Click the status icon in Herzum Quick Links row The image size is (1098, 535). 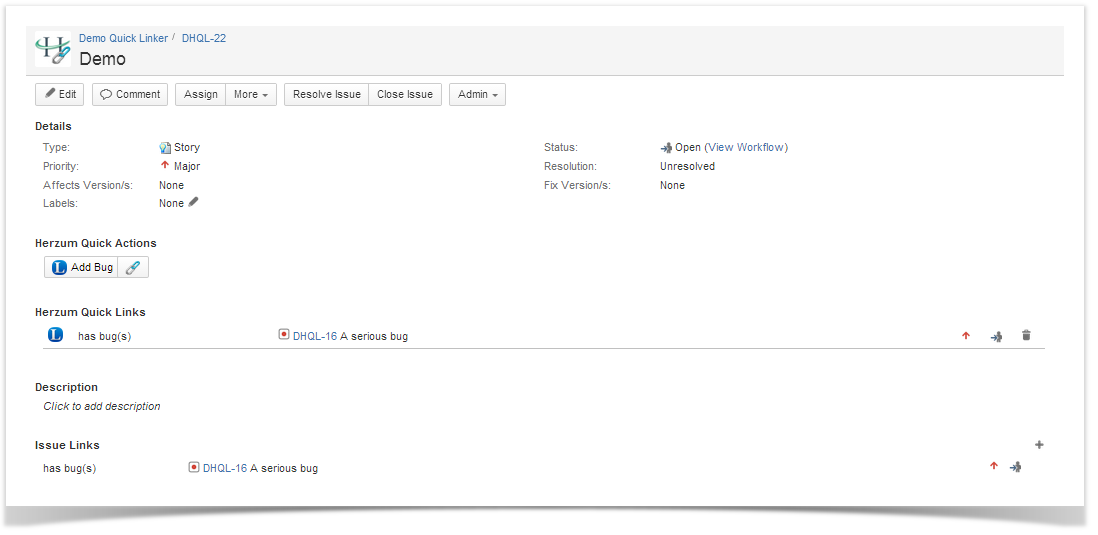pos(996,336)
